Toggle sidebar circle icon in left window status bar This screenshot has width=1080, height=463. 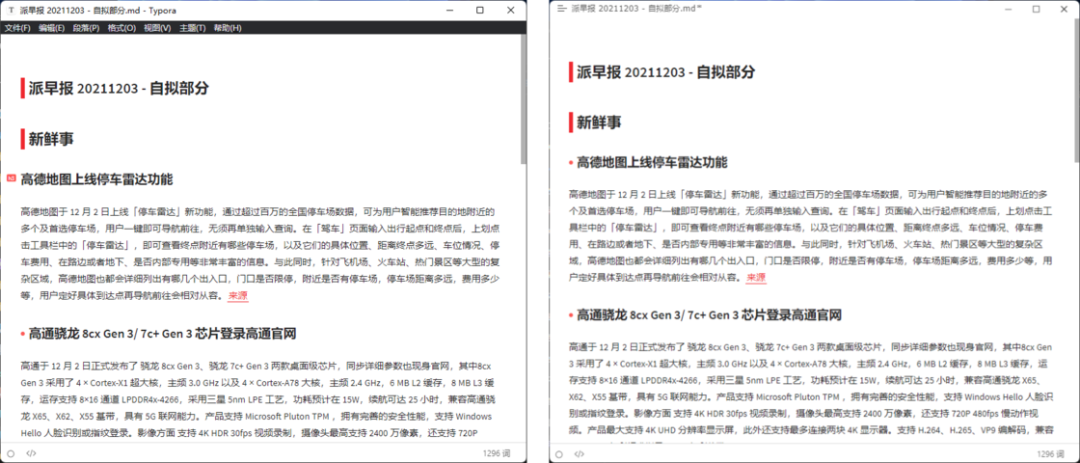pyautogui.click(x=10, y=453)
